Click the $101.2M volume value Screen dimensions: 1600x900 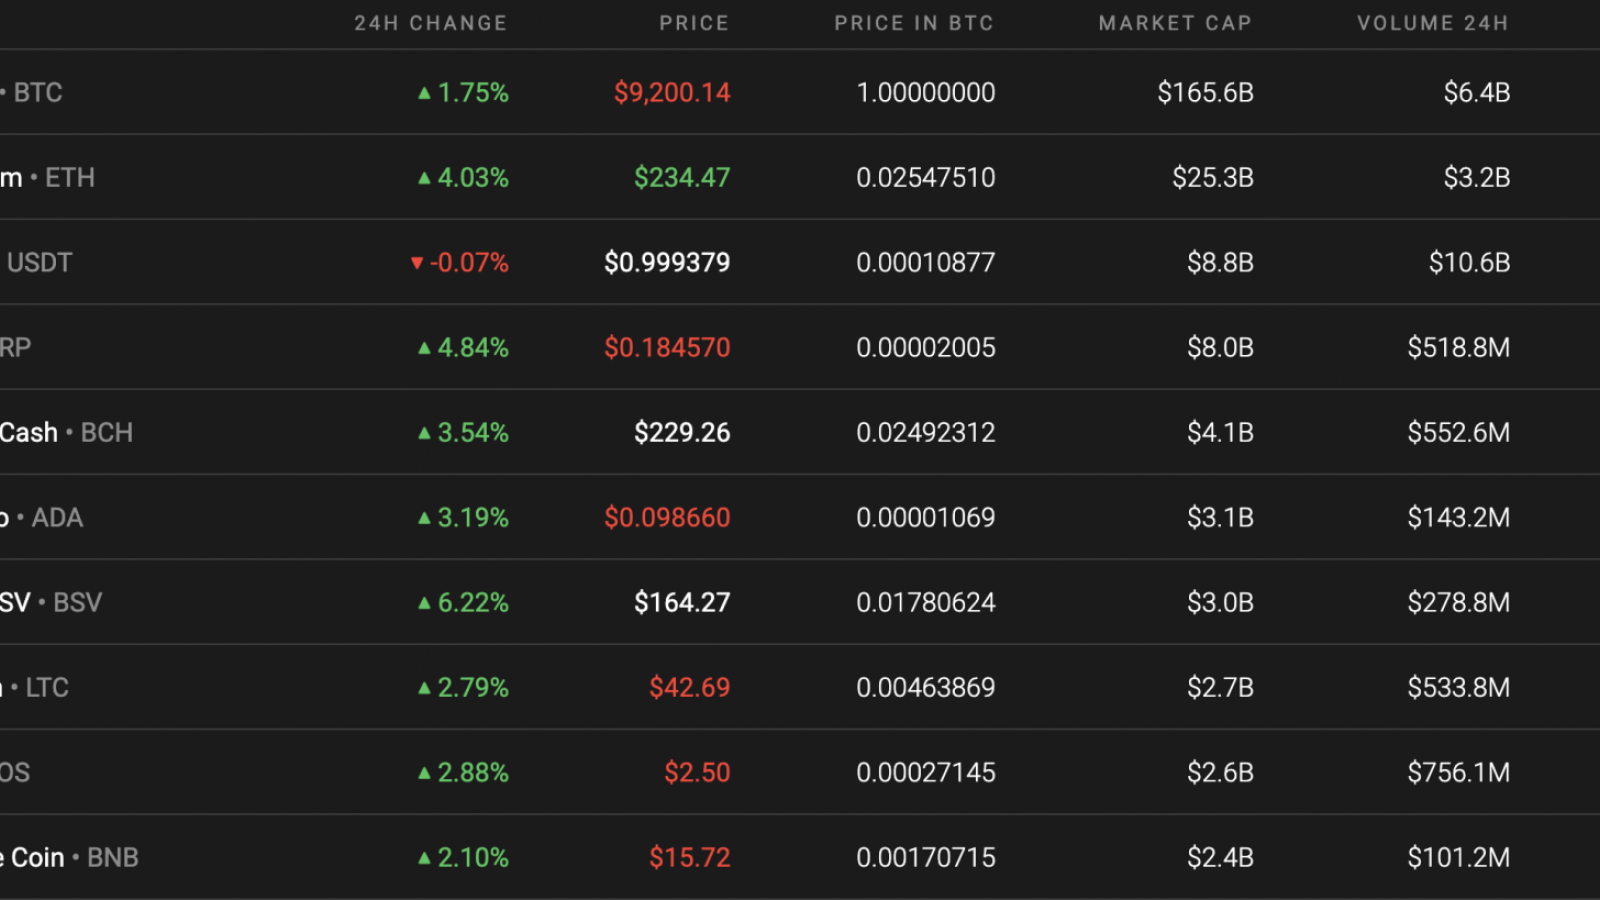[1458, 857]
